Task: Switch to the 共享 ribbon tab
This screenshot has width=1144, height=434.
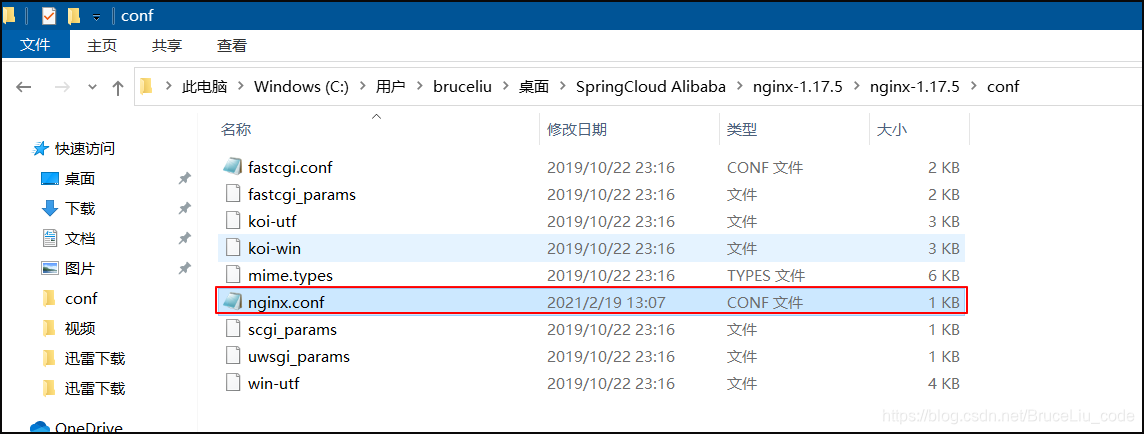Action: (167, 45)
